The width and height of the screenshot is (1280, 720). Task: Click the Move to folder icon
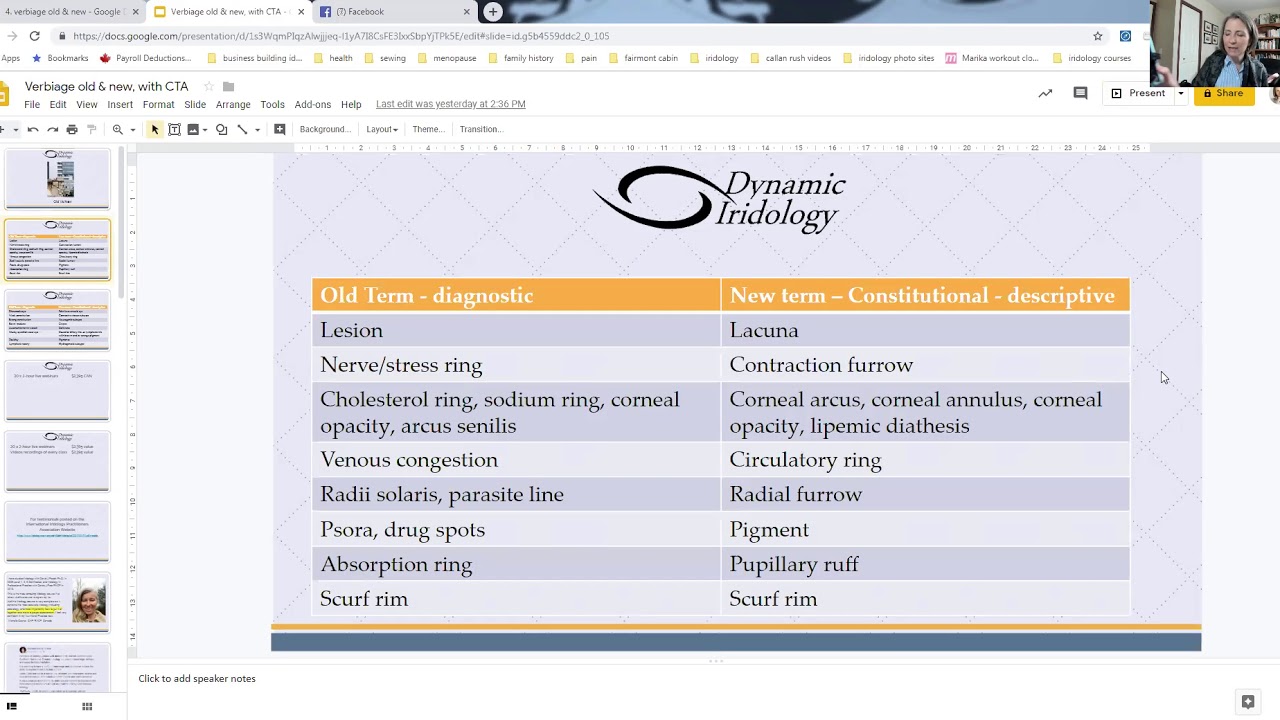tap(228, 87)
